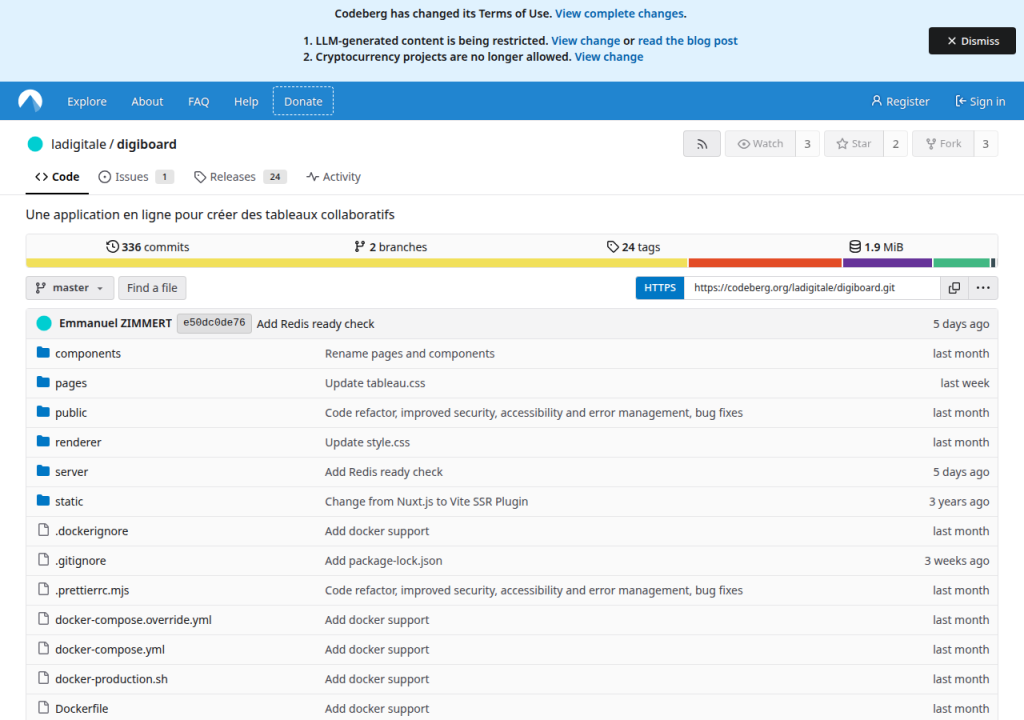Click the components folder icon
The height and width of the screenshot is (720, 1024).
43,353
